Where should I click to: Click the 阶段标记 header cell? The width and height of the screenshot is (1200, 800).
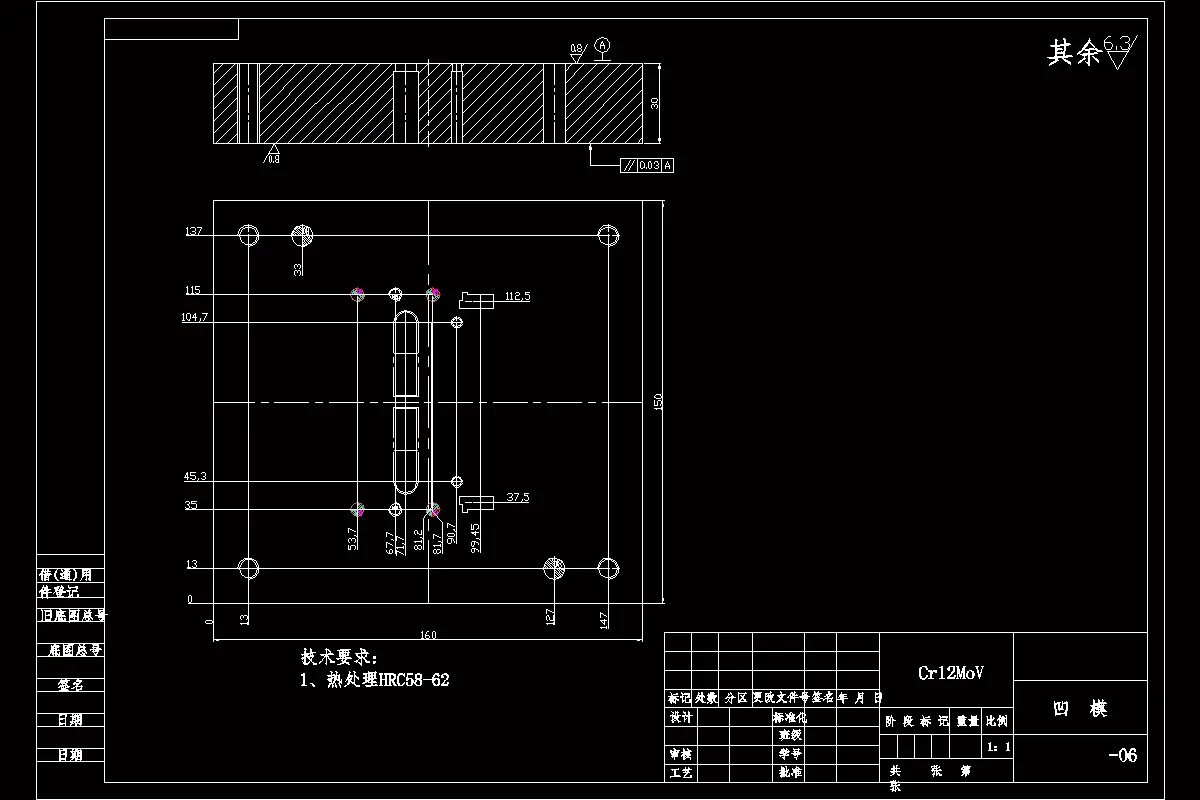[916, 720]
